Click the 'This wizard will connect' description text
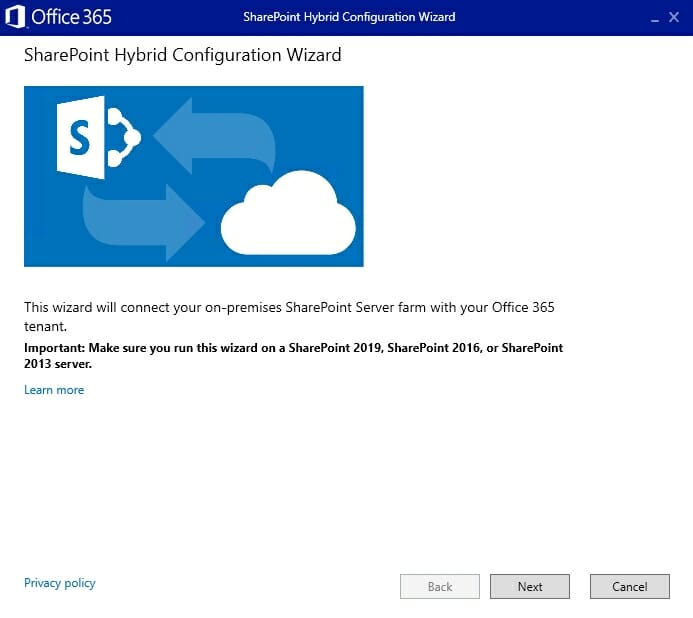The image size is (693, 618). (289, 317)
